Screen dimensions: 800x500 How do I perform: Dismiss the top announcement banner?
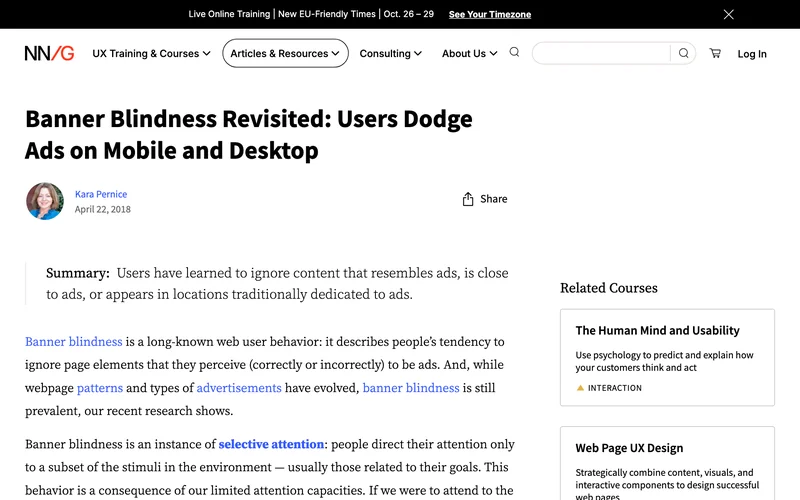[x=729, y=14]
